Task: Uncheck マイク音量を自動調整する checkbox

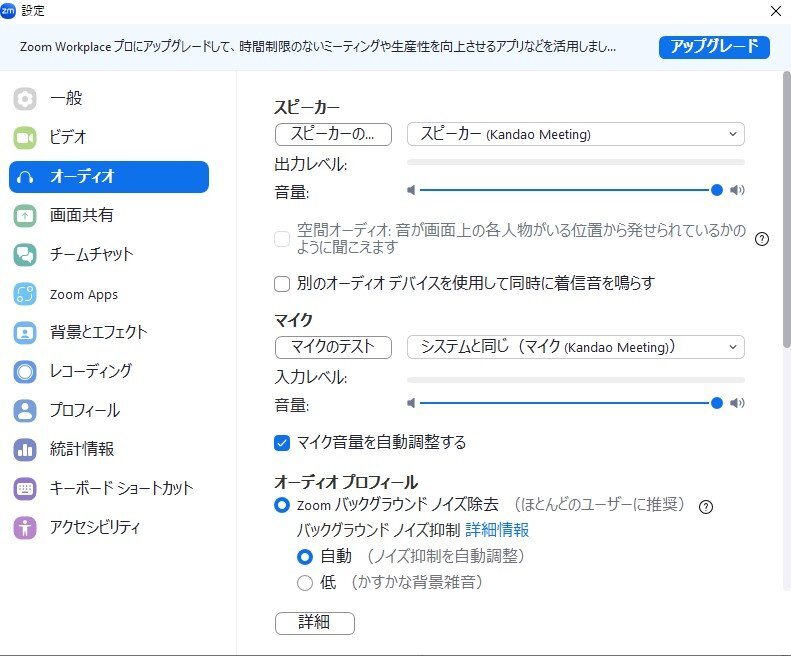Action: 282,443
